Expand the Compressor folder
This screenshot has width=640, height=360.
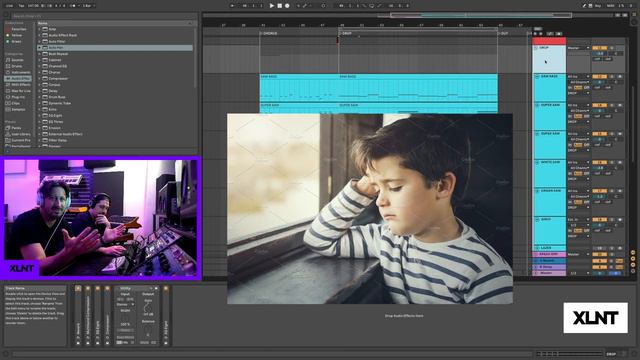pyautogui.click(x=40, y=78)
